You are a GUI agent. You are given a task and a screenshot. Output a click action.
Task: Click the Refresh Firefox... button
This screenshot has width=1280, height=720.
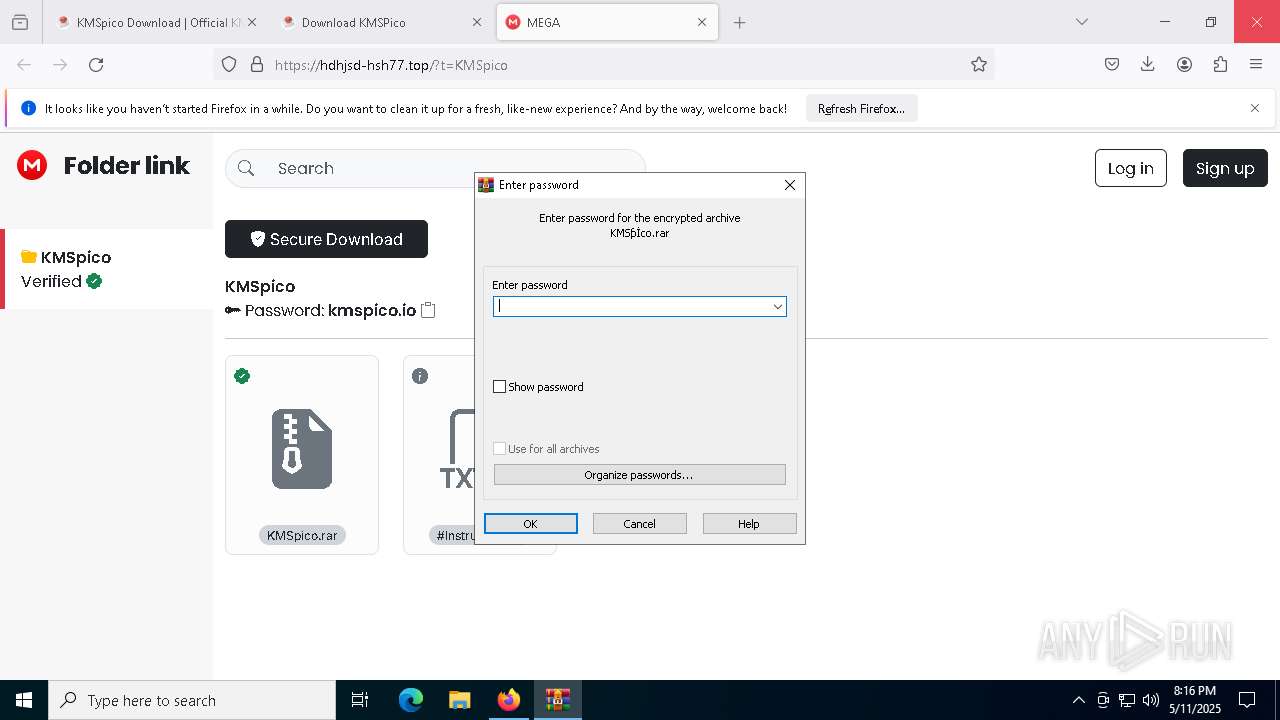861,109
